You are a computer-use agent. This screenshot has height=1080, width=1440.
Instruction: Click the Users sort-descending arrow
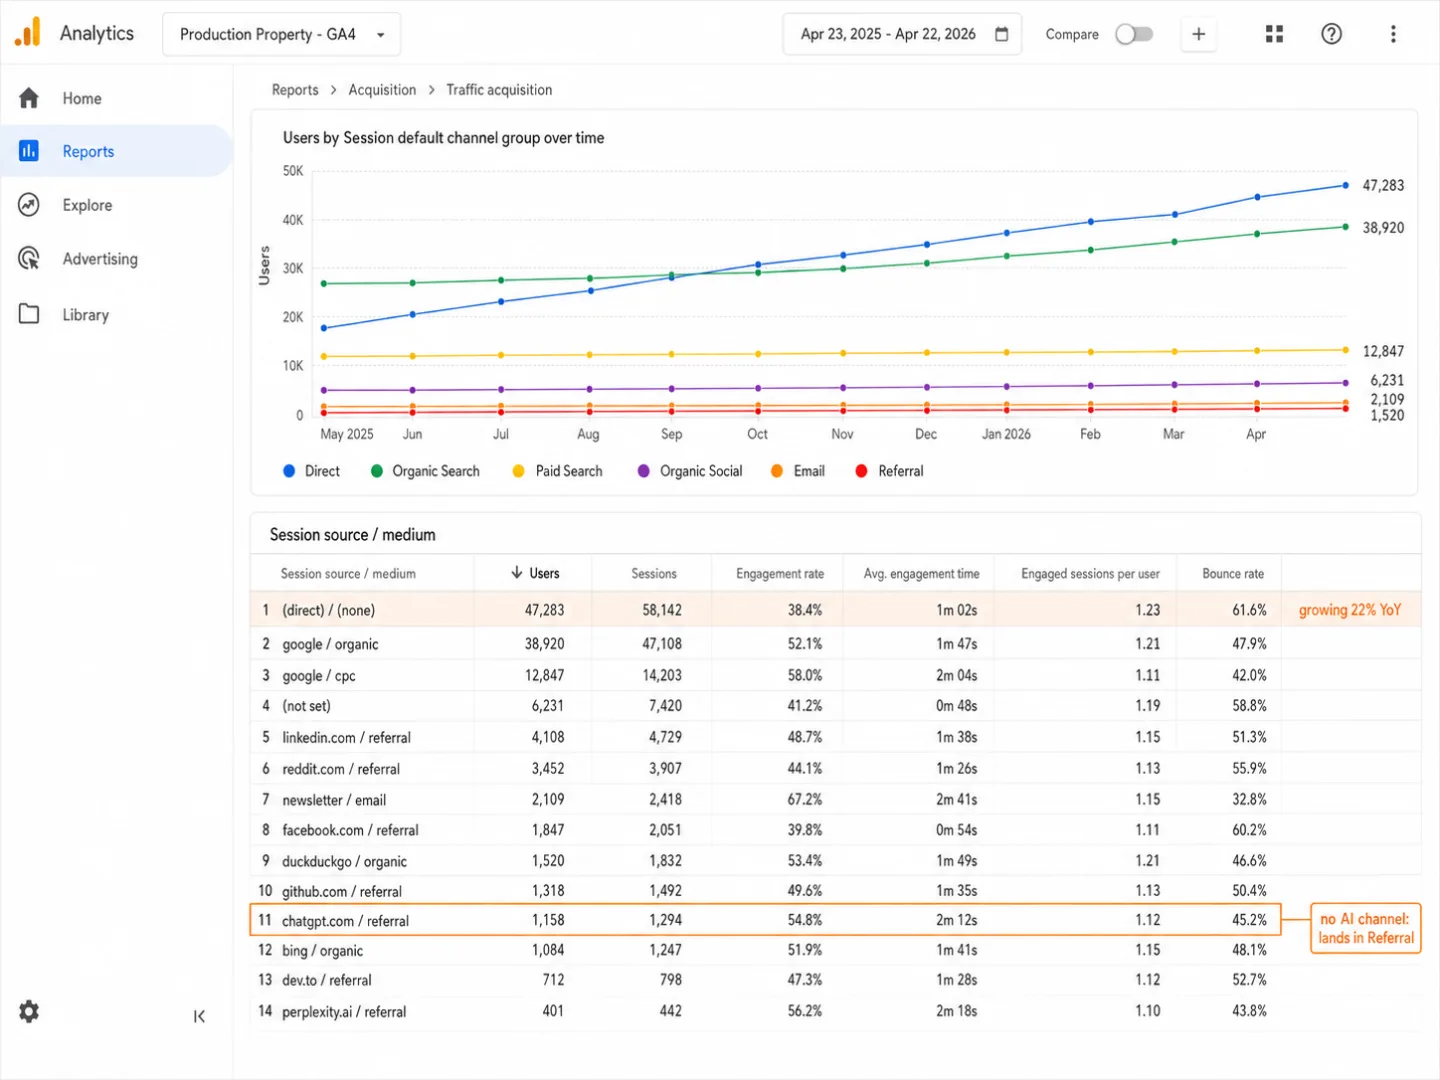[x=517, y=573]
